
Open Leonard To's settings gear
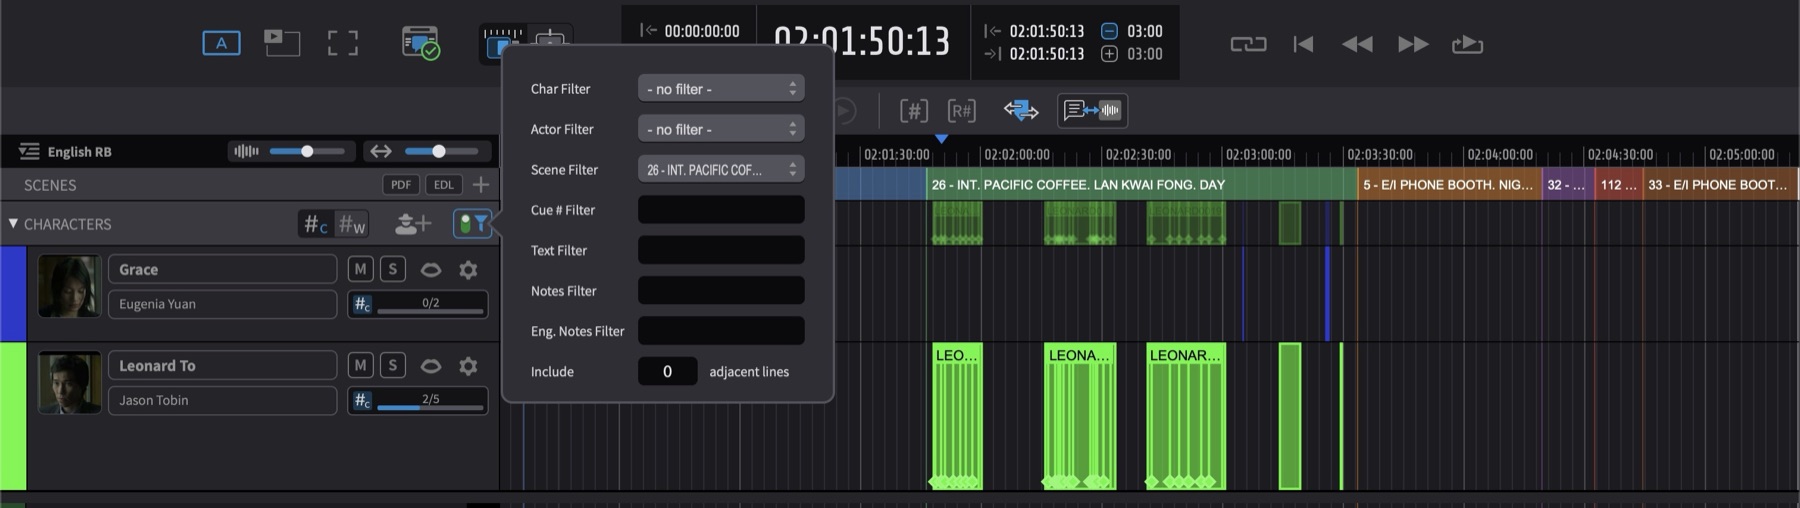click(x=468, y=365)
